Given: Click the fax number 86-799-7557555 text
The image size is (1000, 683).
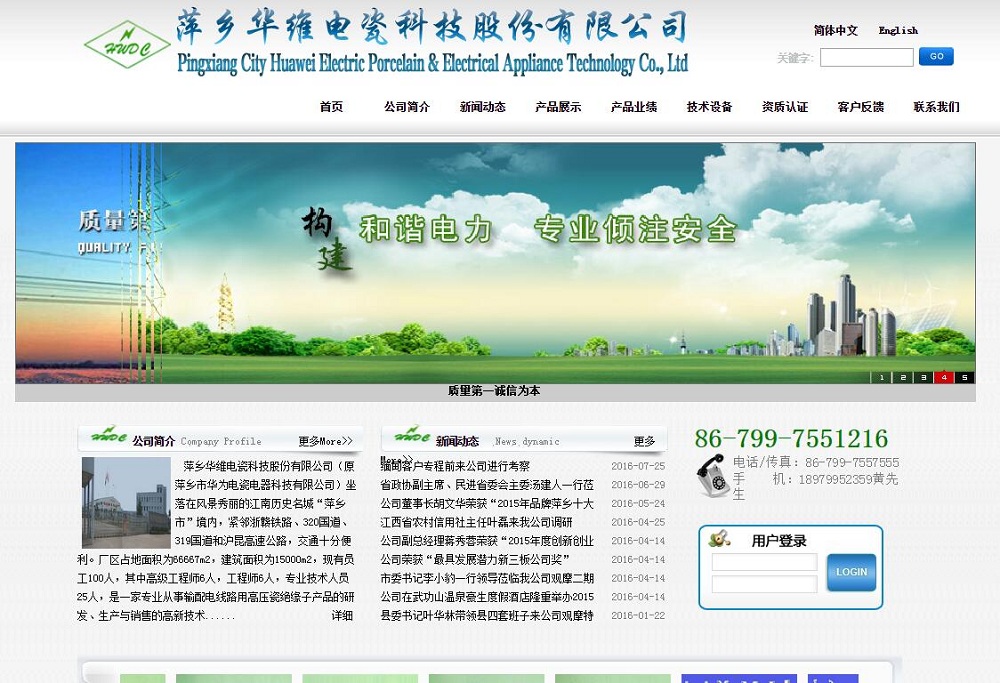Looking at the screenshot, I should [x=852, y=462].
